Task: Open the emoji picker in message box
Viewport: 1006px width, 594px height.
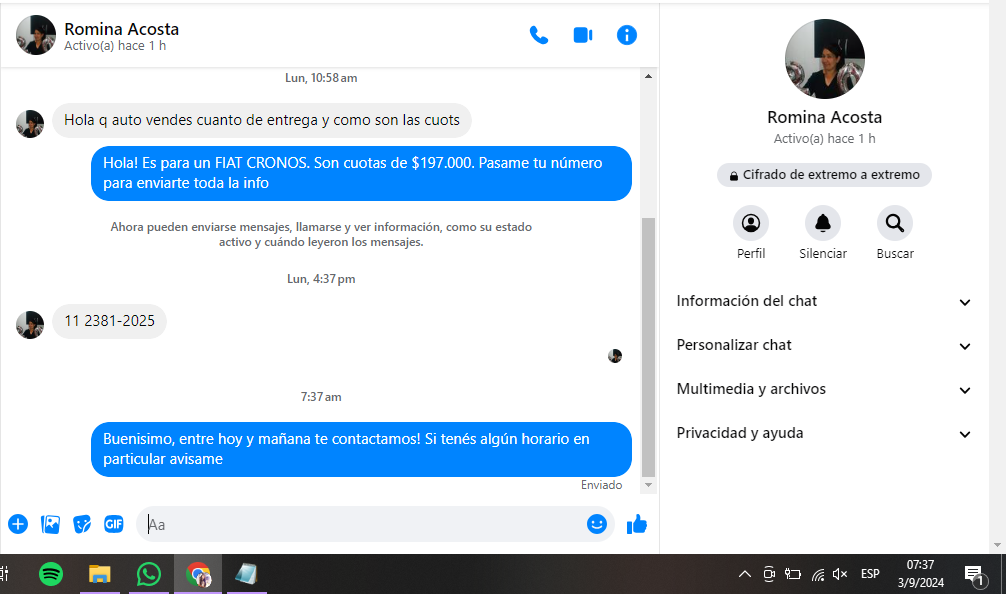Action: pos(597,524)
